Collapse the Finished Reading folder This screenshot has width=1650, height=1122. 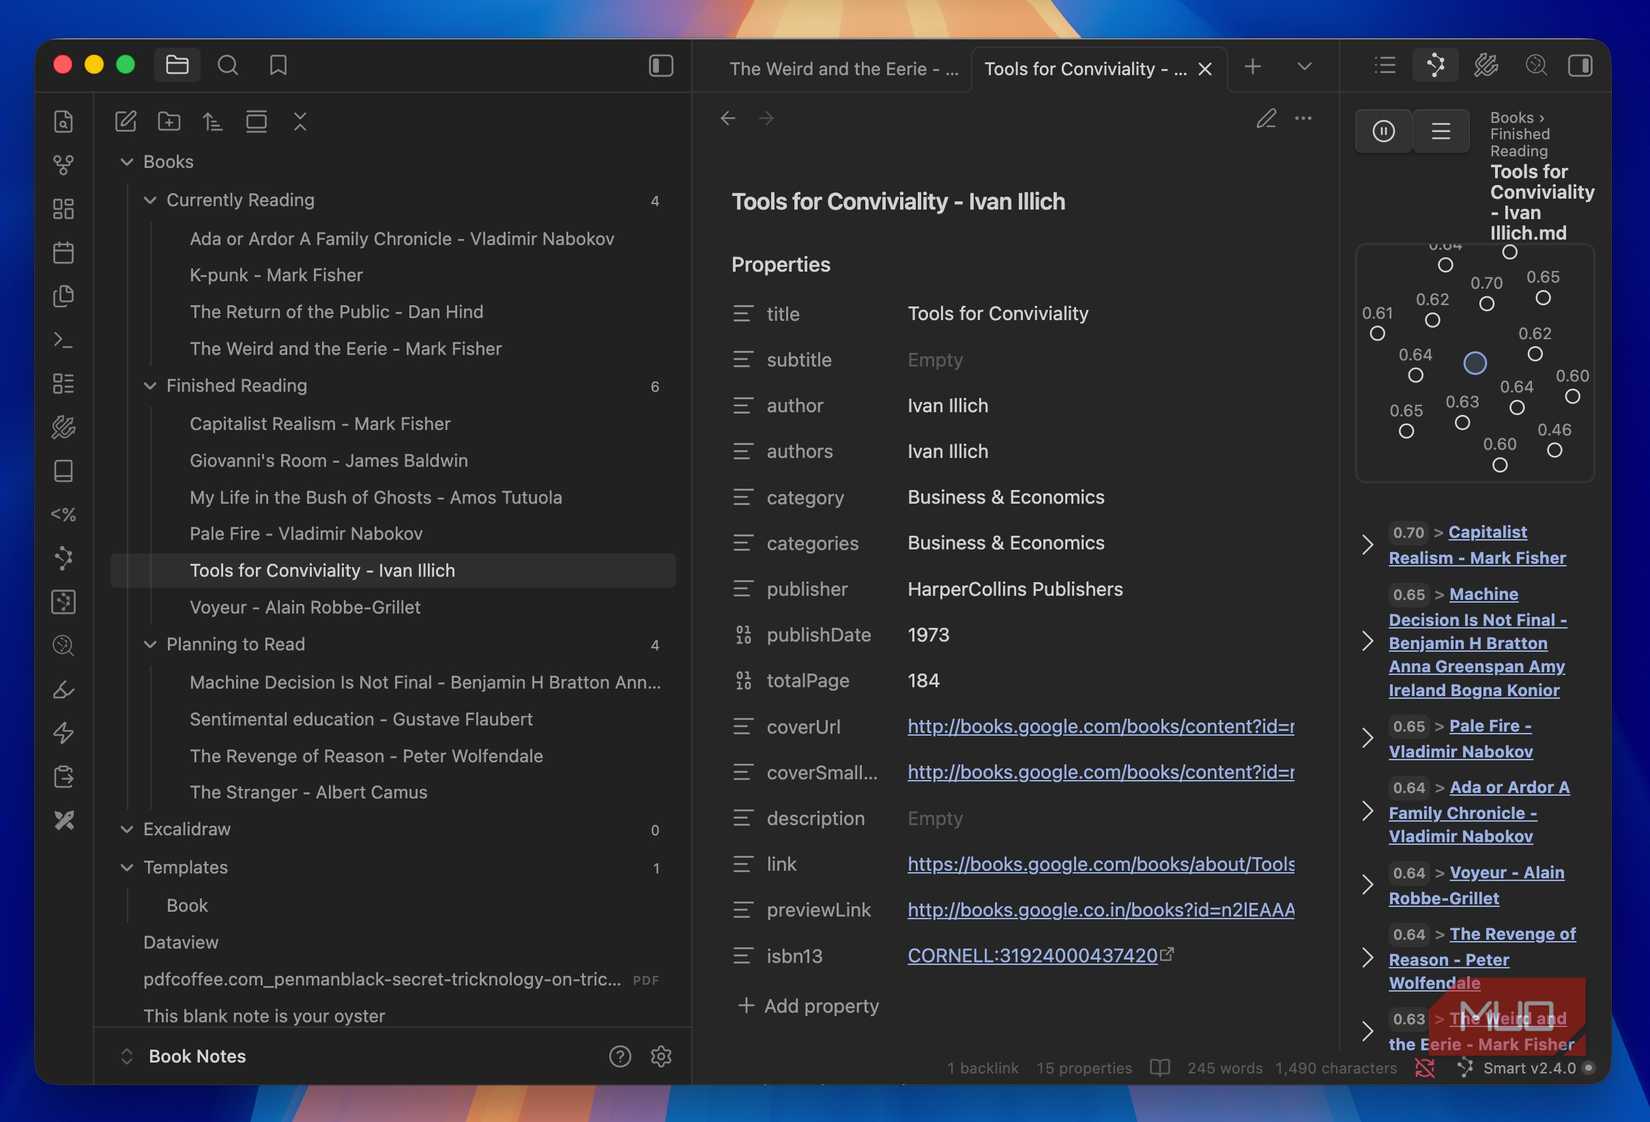(150, 385)
